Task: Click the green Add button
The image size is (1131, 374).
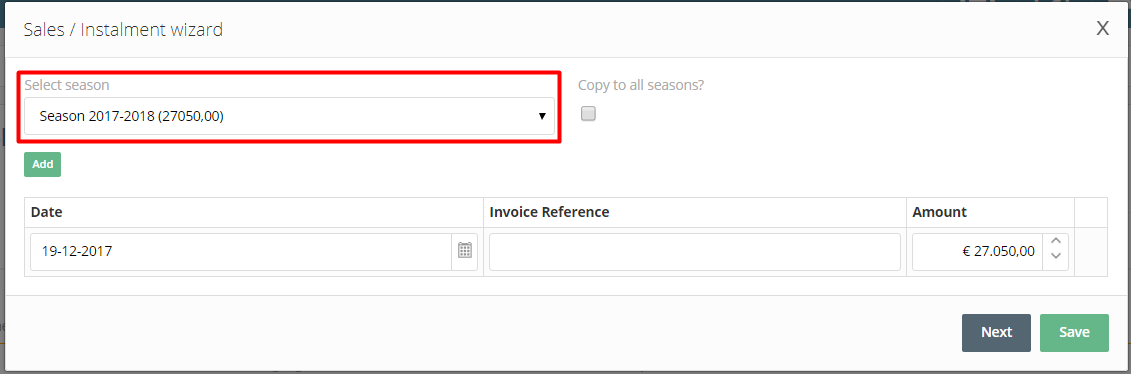Action: (43, 164)
